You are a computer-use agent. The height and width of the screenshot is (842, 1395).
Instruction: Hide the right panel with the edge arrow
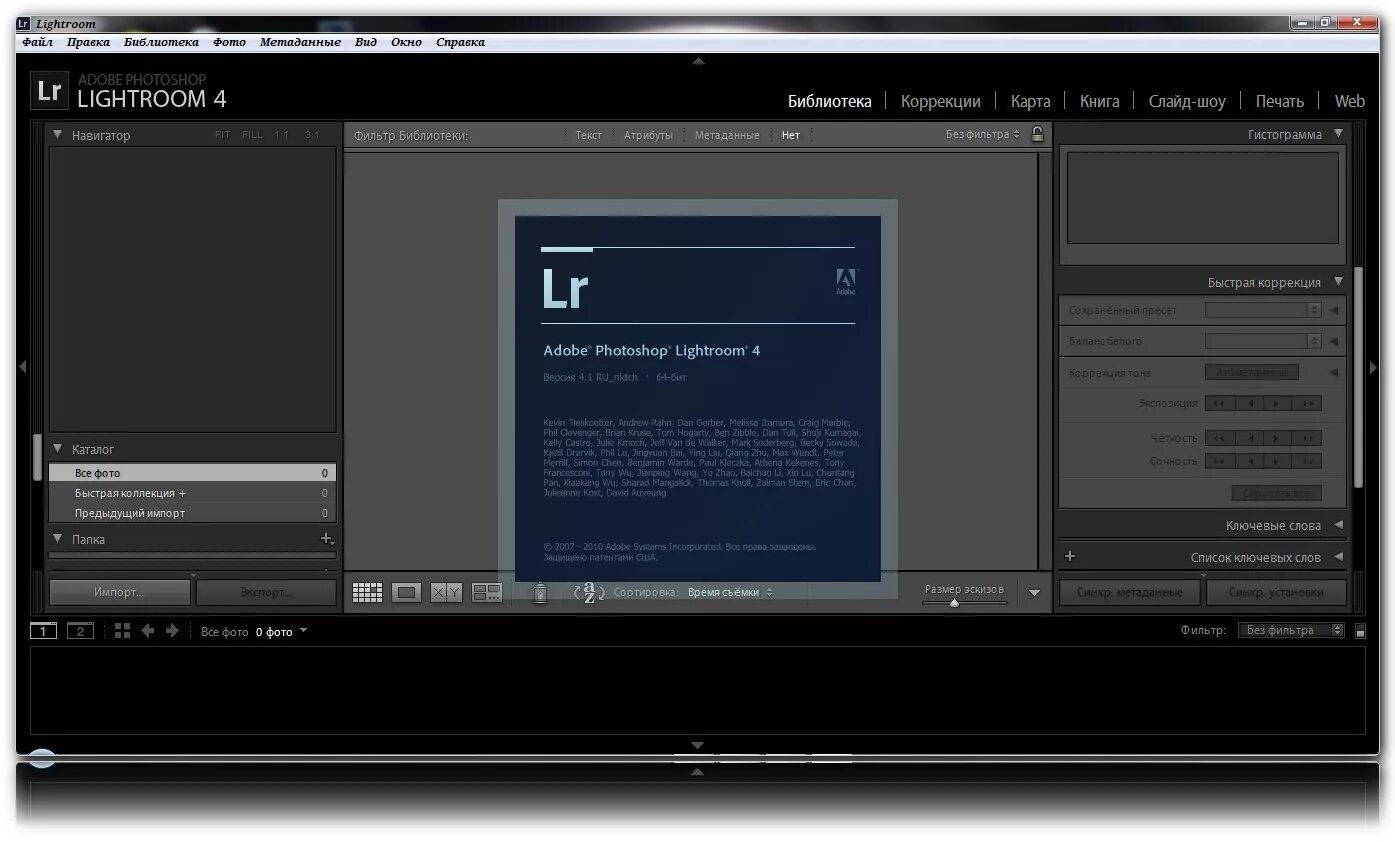pyautogui.click(x=1373, y=367)
